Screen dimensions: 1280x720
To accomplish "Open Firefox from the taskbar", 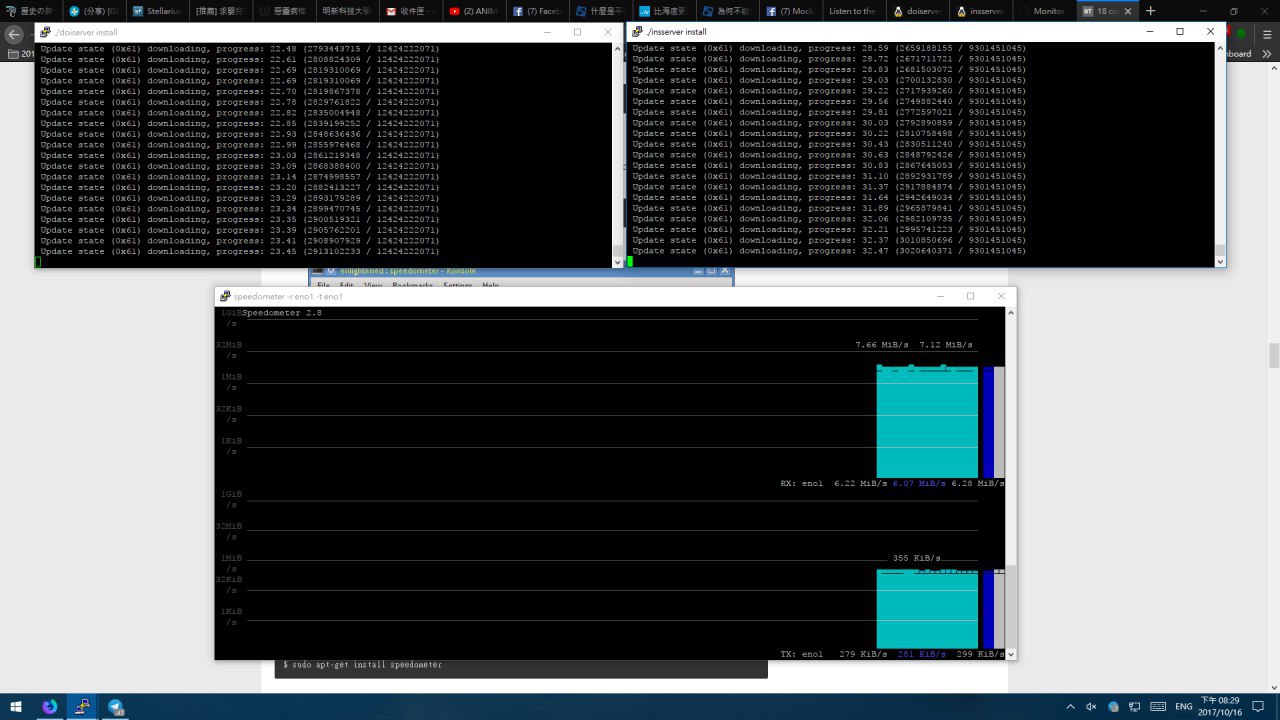I will pyautogui.click(x=49, y=706).
